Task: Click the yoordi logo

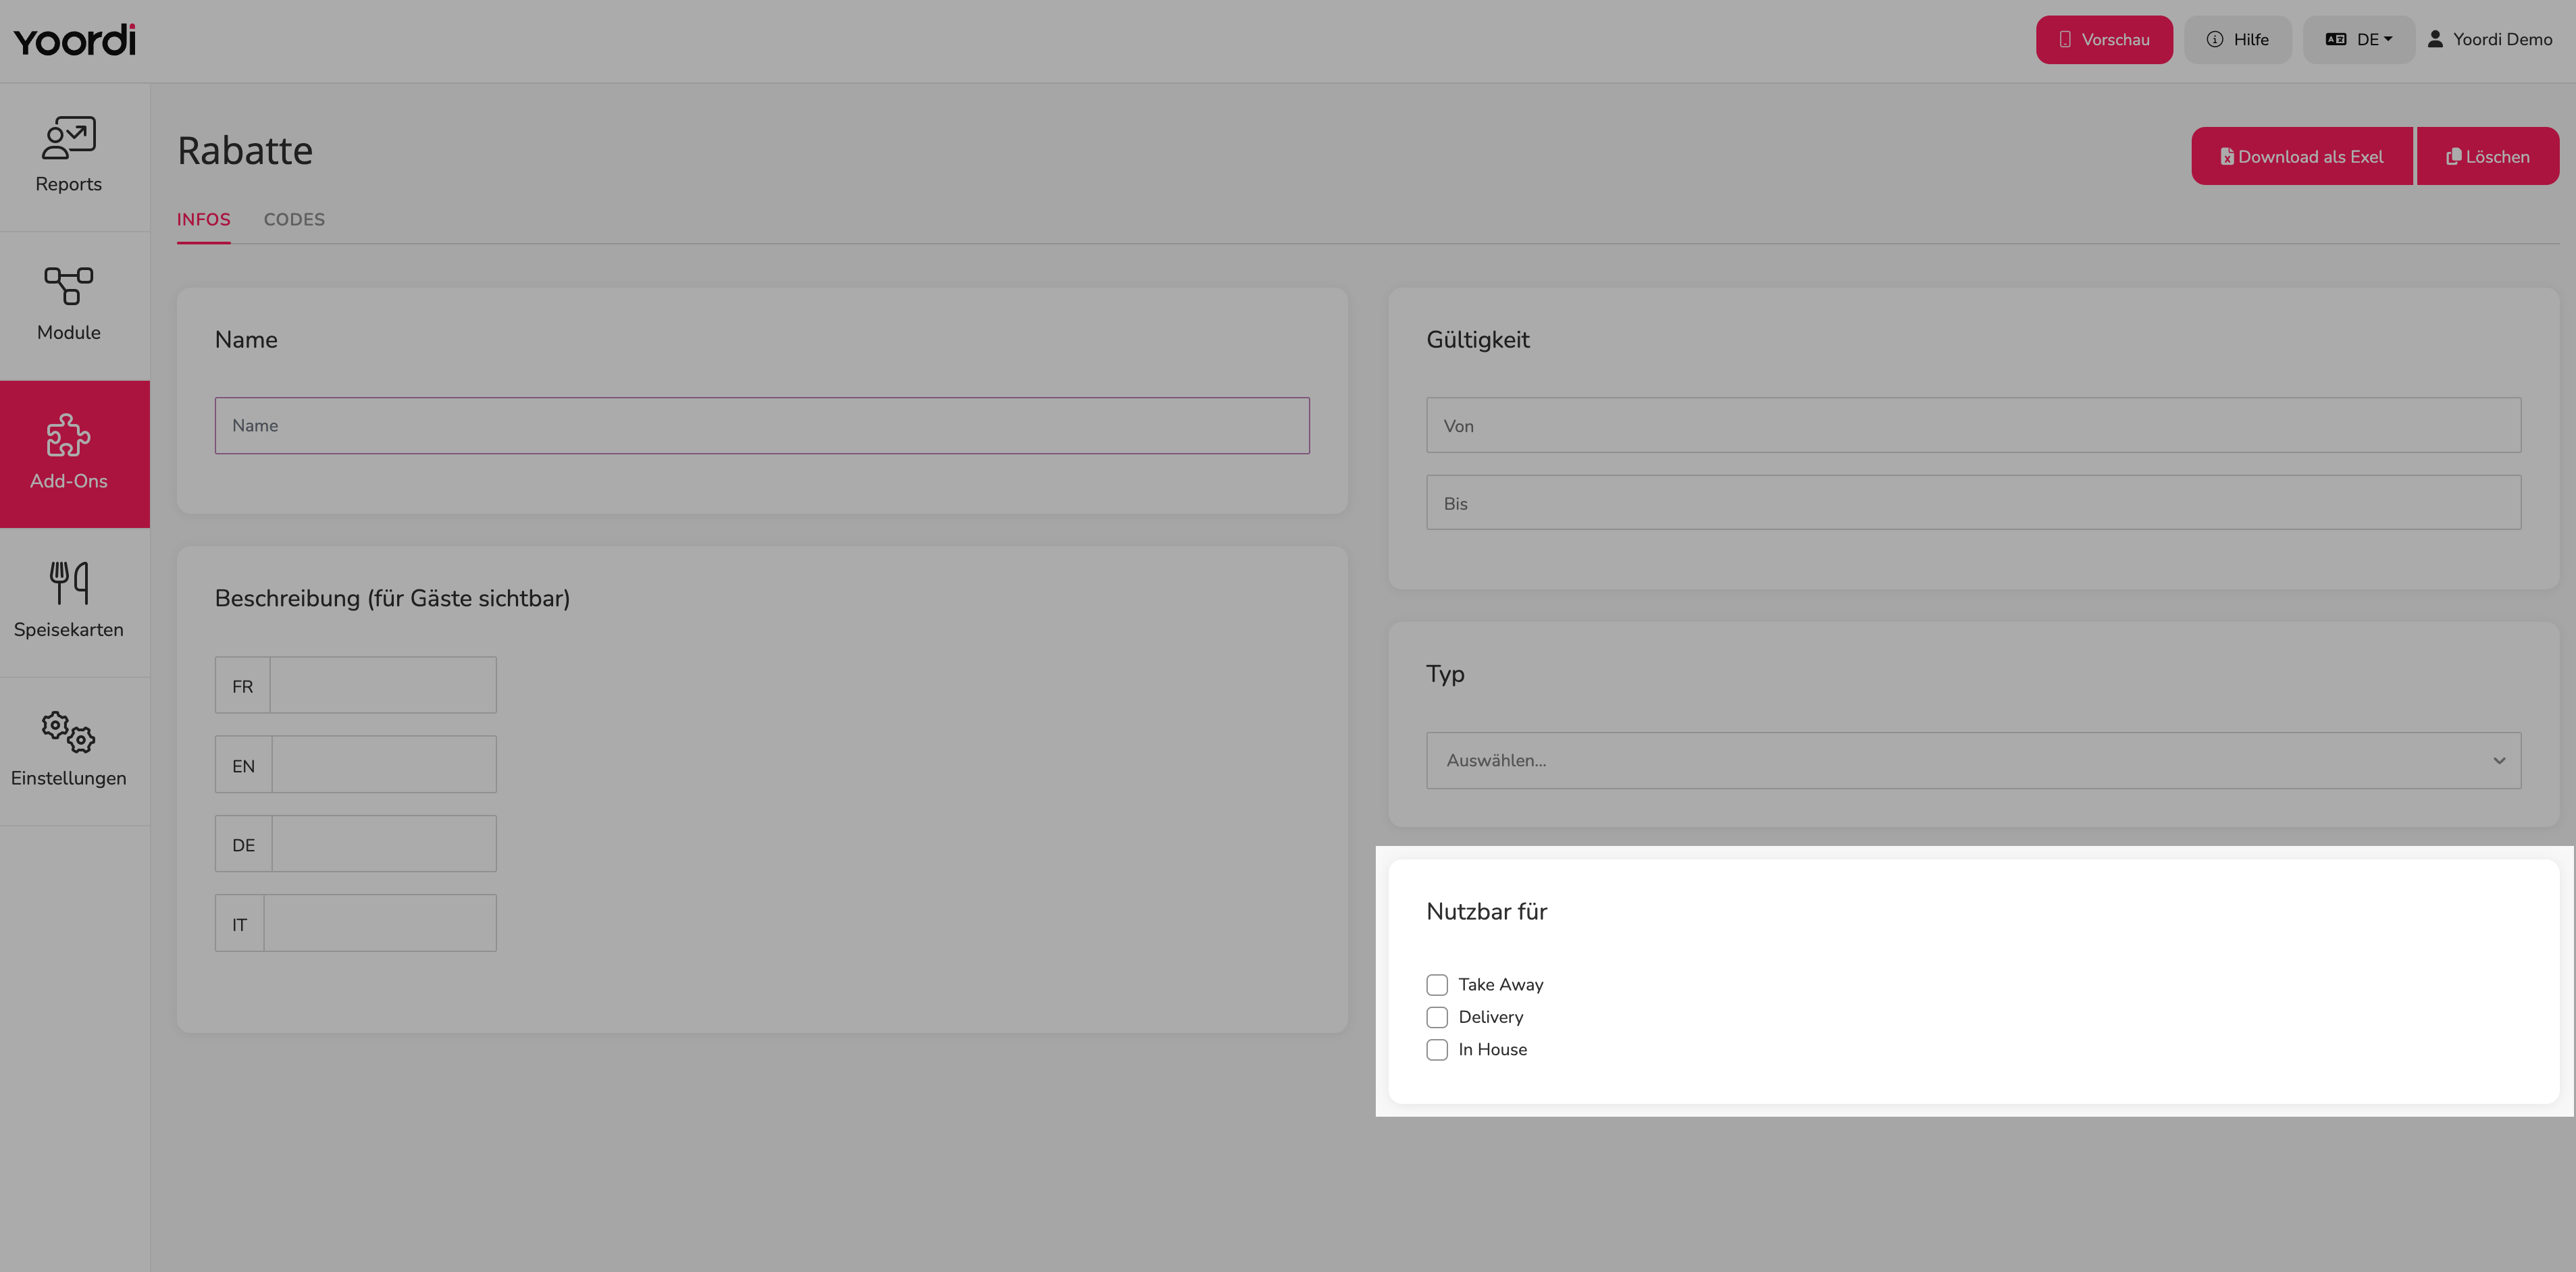Action: point(74,40)
